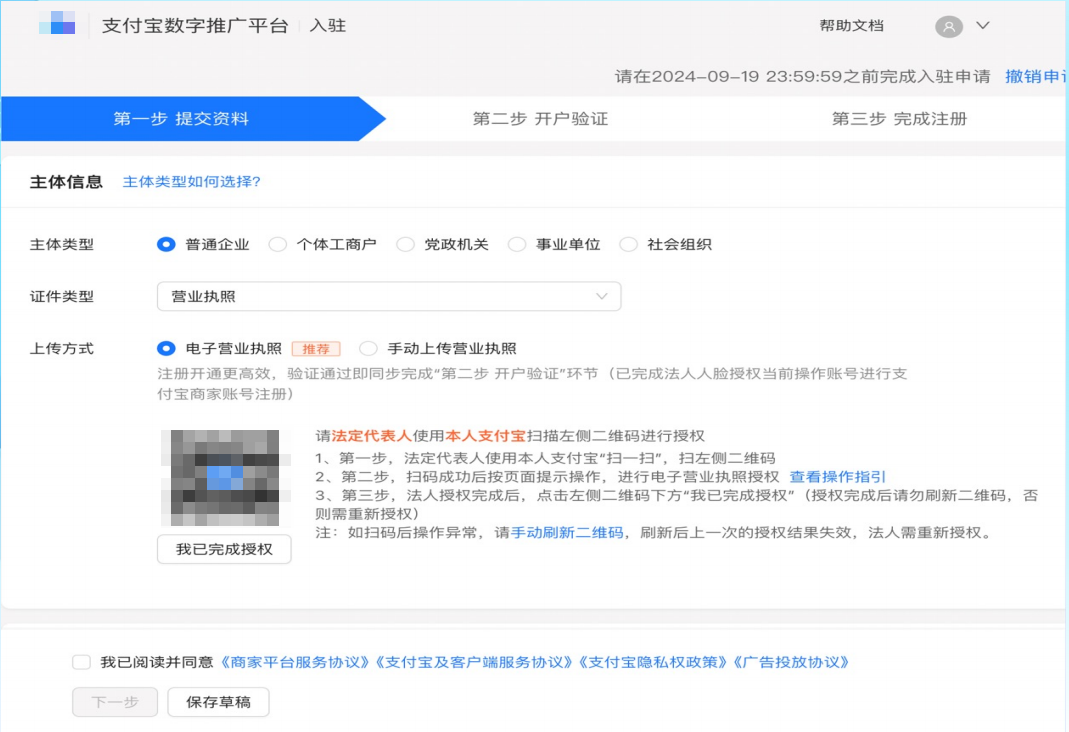Select 普通企业 radio option

(166, 245)
